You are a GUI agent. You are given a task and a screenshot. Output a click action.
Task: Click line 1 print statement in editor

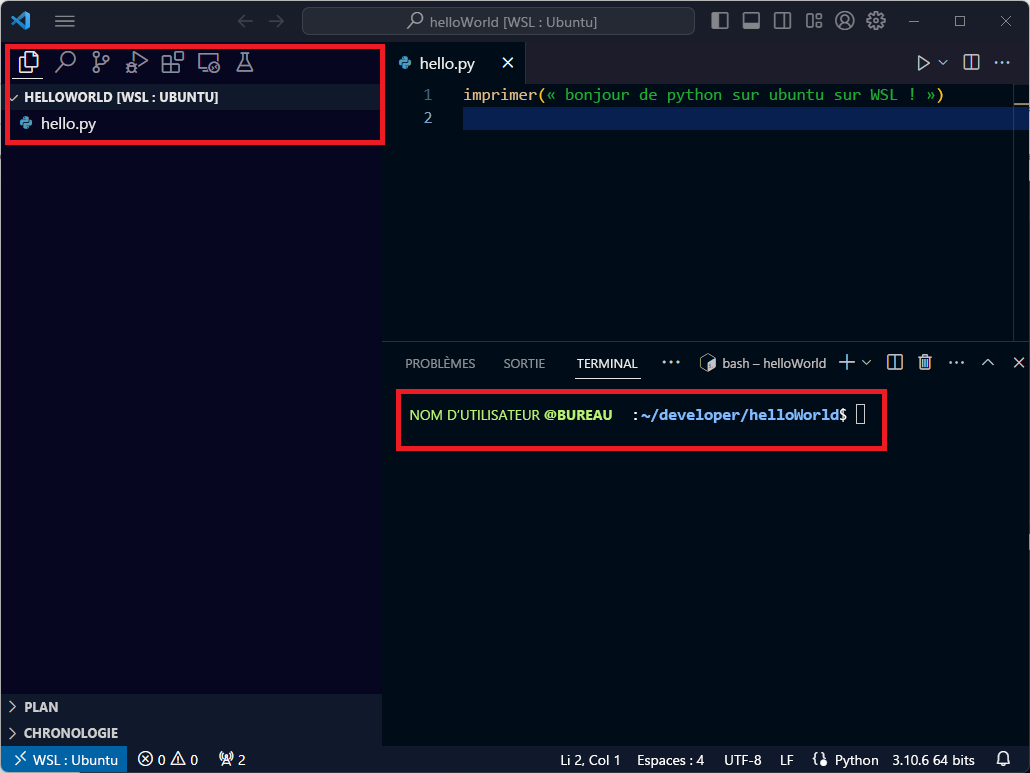coord(703,95)
